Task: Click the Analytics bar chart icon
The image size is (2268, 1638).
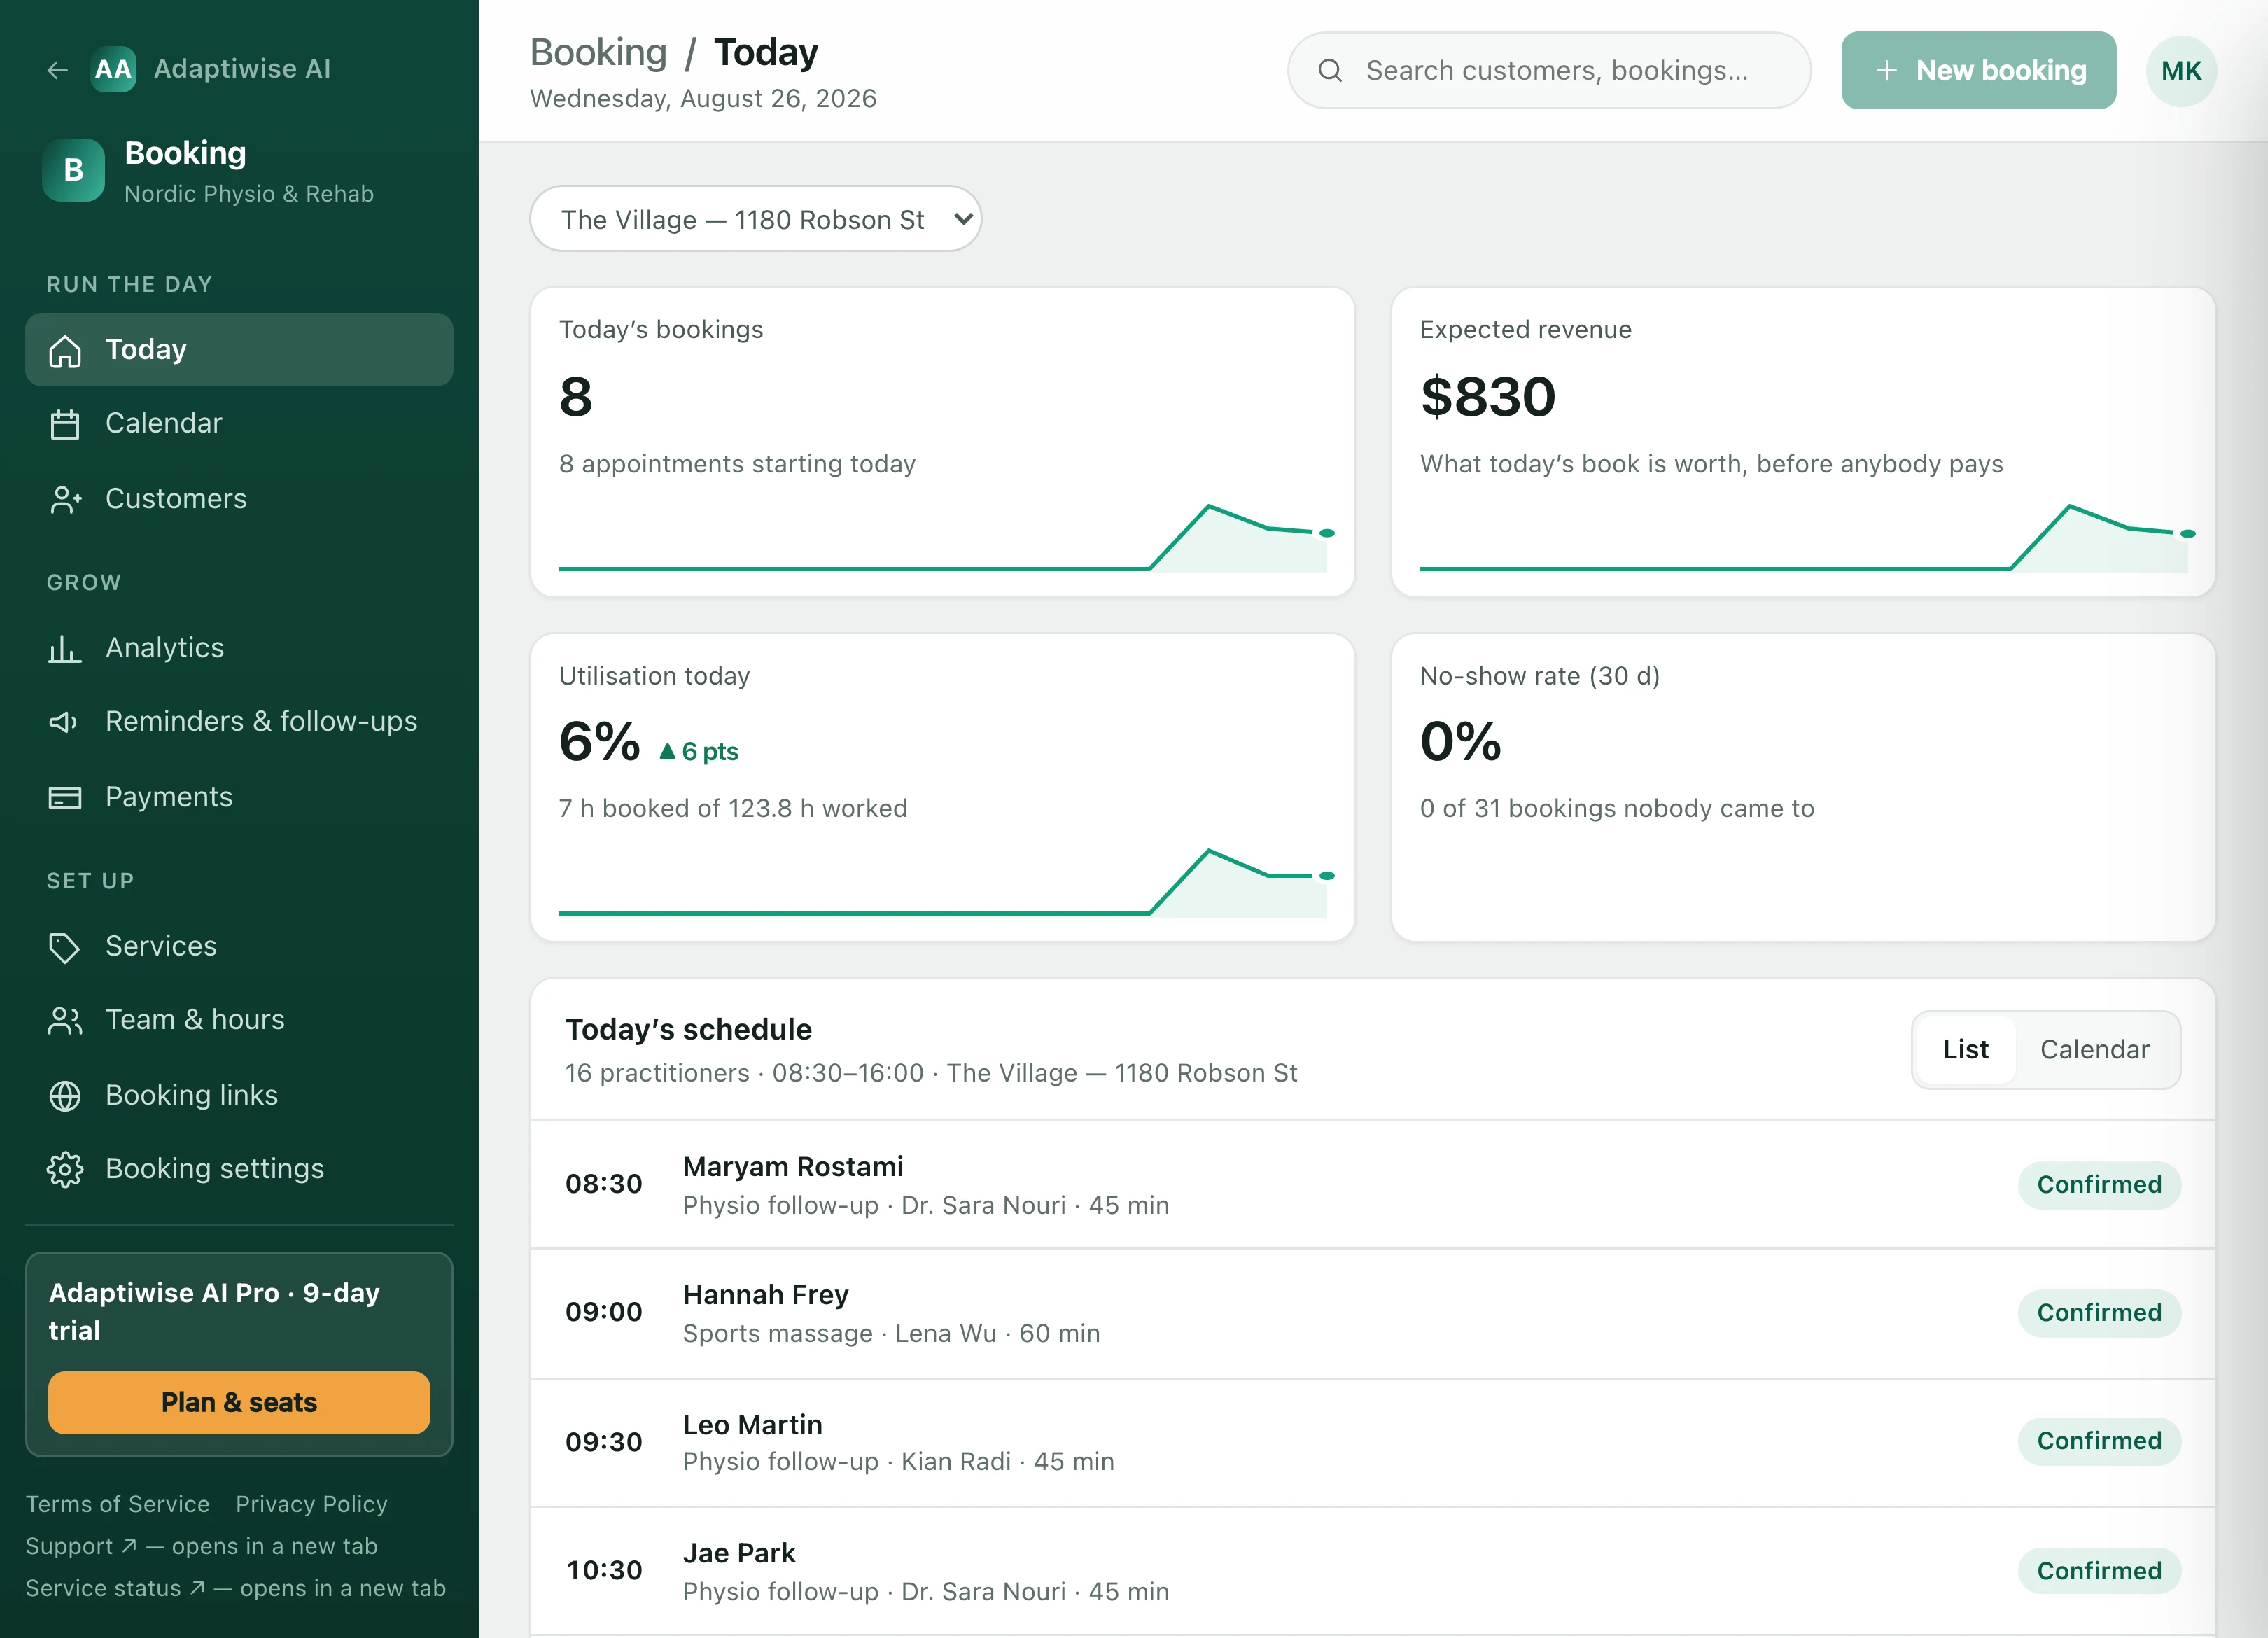Action: (x=65, y=649)
